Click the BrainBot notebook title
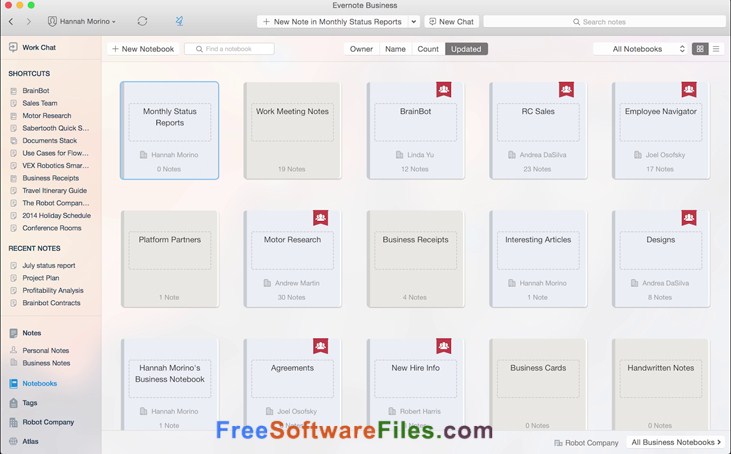Viewport: 731px width, 454px height. coord(415,111)
